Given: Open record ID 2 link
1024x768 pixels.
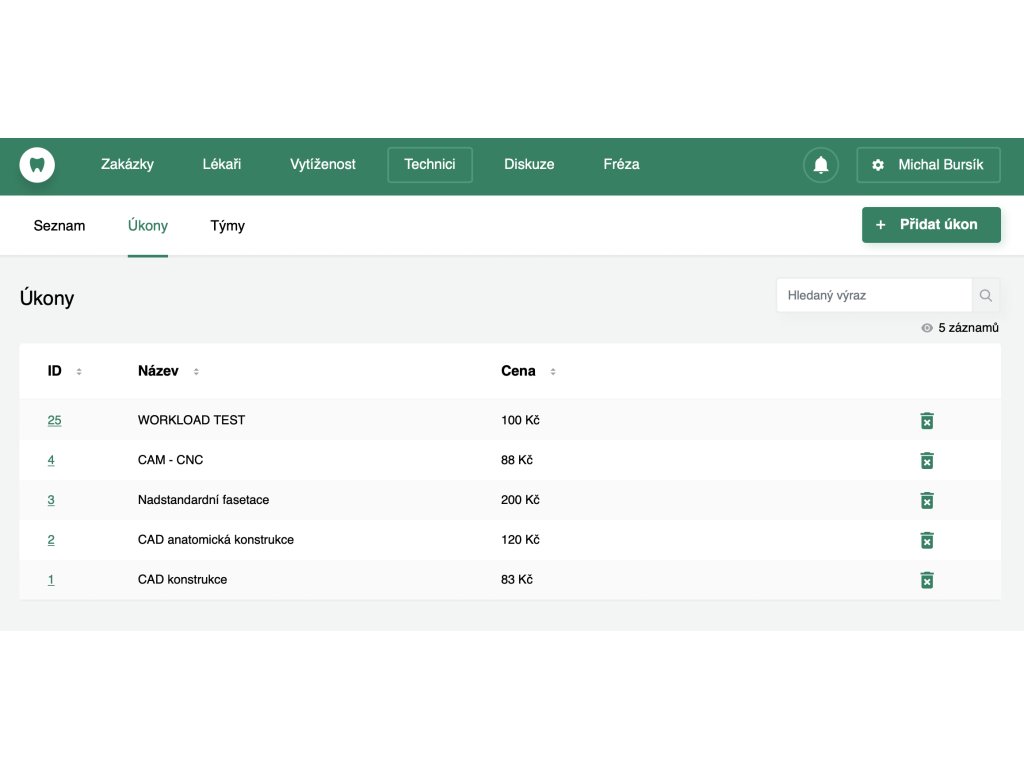Looking at the screenshot, I should click(51, 540).
